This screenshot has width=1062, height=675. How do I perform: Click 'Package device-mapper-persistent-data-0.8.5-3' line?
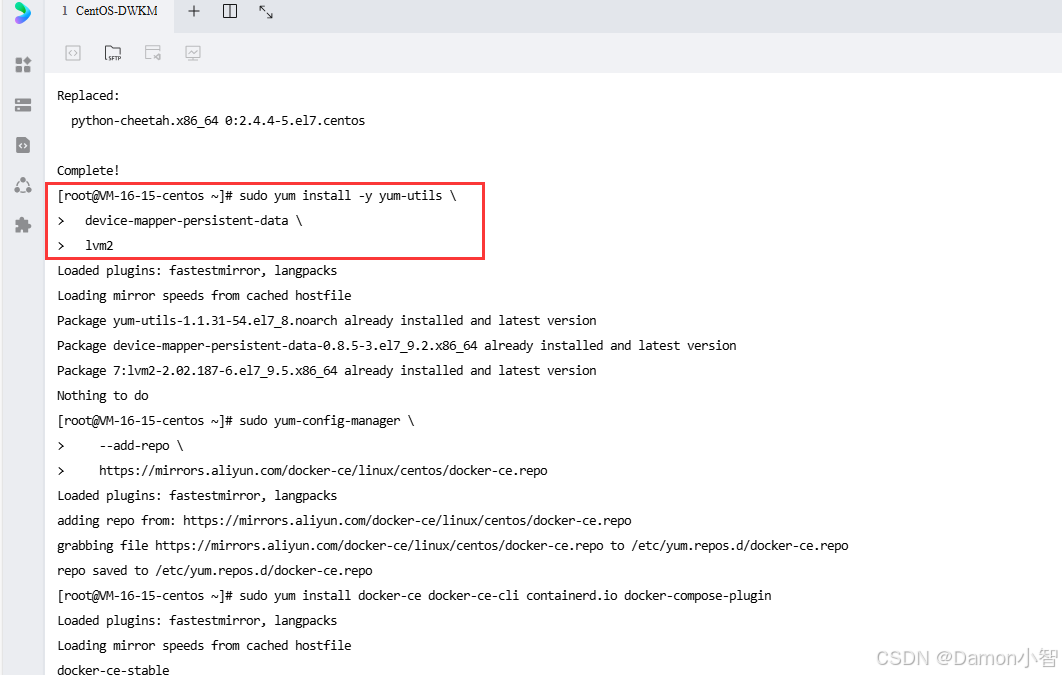click(396, 345)
